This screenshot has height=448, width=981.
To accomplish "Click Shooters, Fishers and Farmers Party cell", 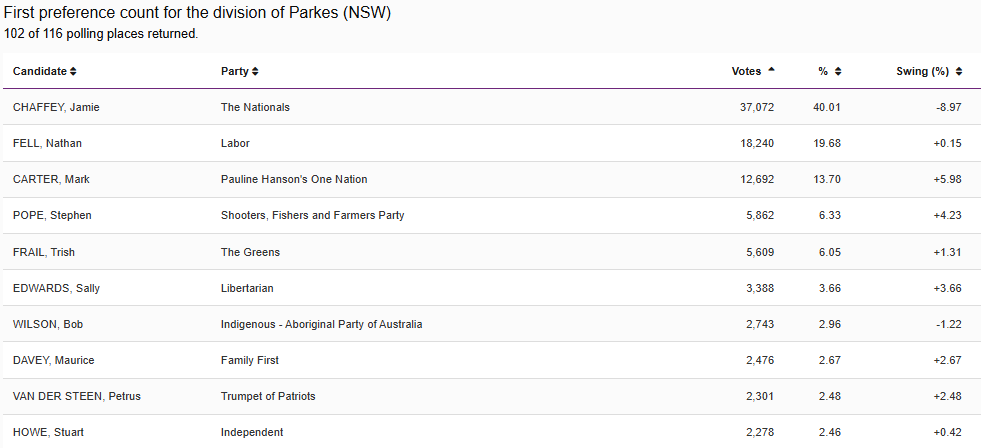I will tap(312, 215).
